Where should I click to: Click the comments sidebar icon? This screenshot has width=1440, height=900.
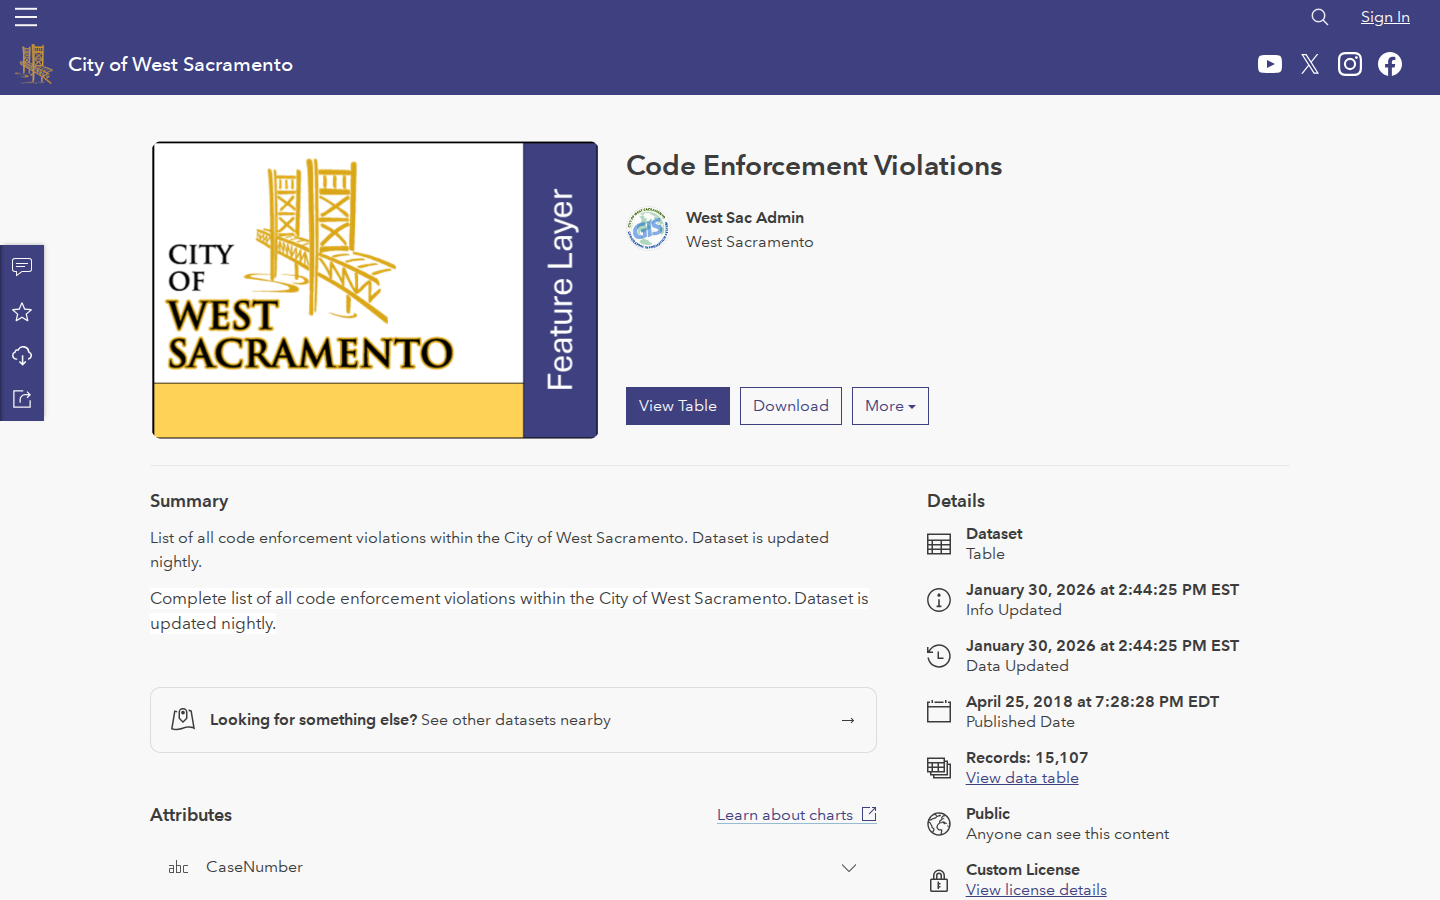point(22,267)
